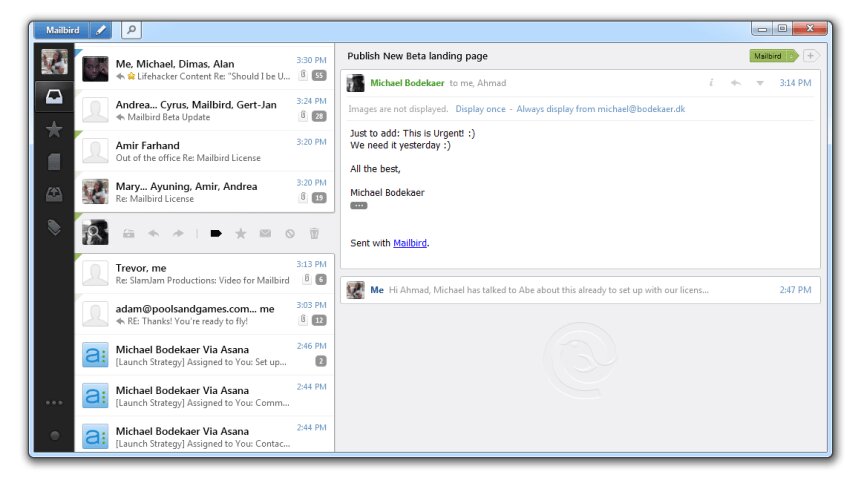Click Asana logo on 2:46 PM email
The width and height of the screenshot is (864, 489).
pyautogui.click(x=95, y=355)
